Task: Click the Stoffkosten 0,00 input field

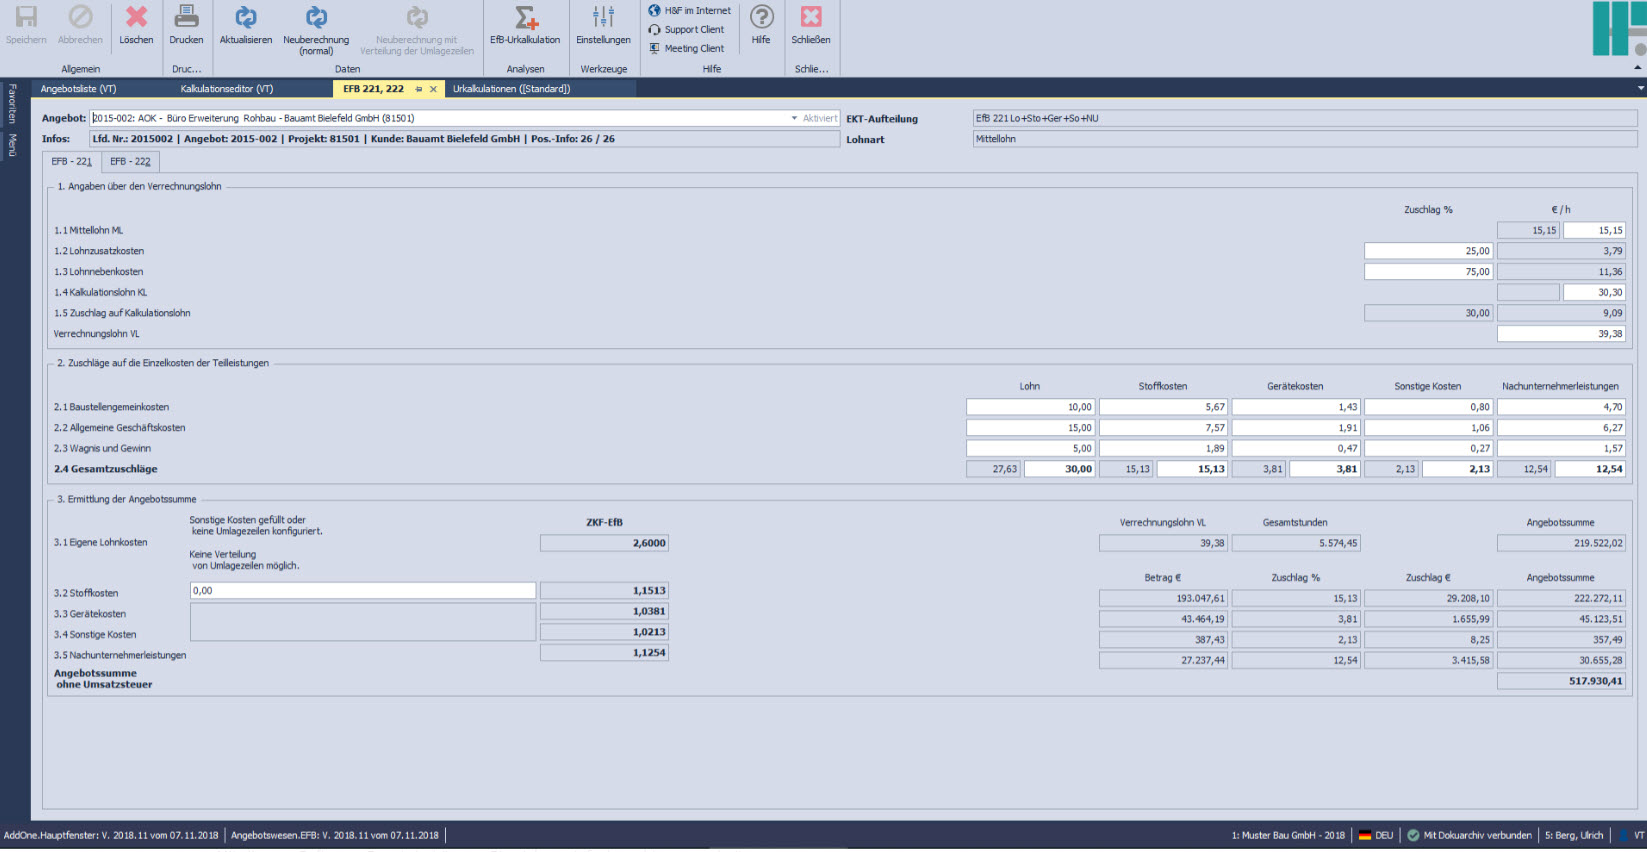Action: point(362,591)
